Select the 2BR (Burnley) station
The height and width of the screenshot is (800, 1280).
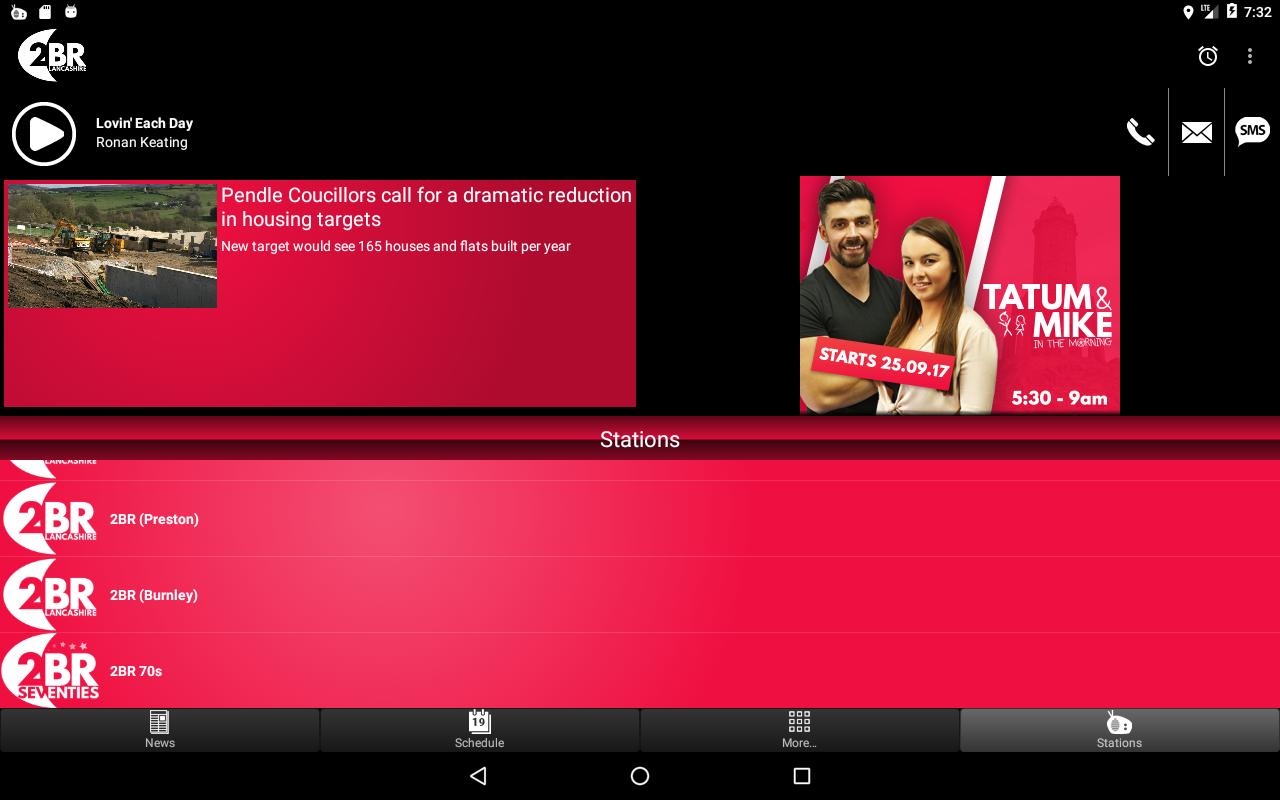point(640,595)
